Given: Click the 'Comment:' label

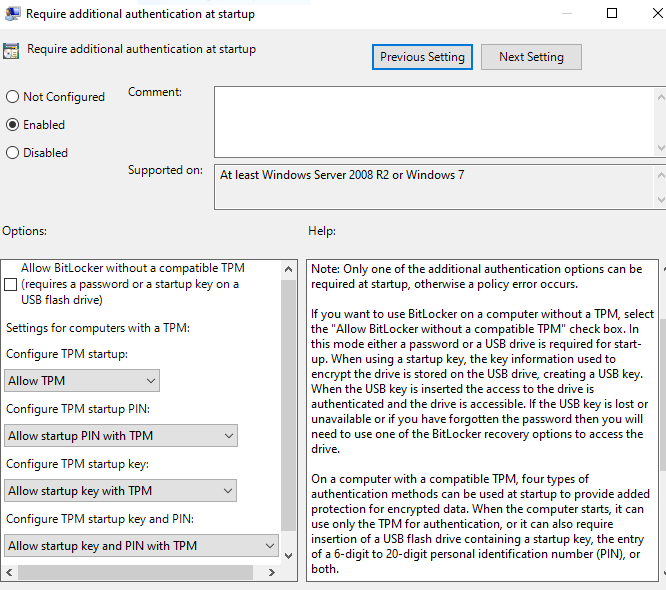Looking at the screenshot, I should (x=155, y=92).
